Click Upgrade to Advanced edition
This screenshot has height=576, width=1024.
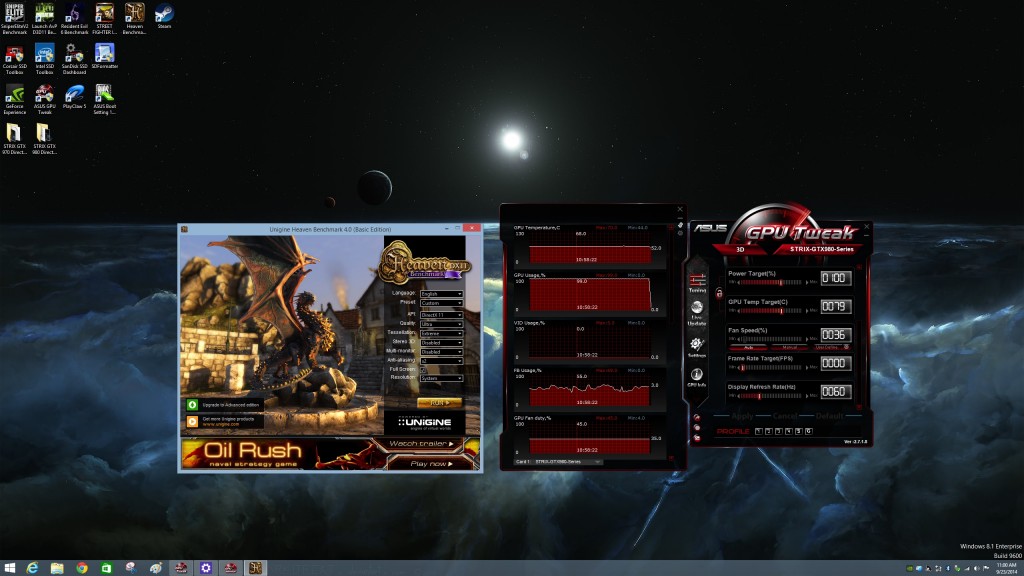pos(225,405)
